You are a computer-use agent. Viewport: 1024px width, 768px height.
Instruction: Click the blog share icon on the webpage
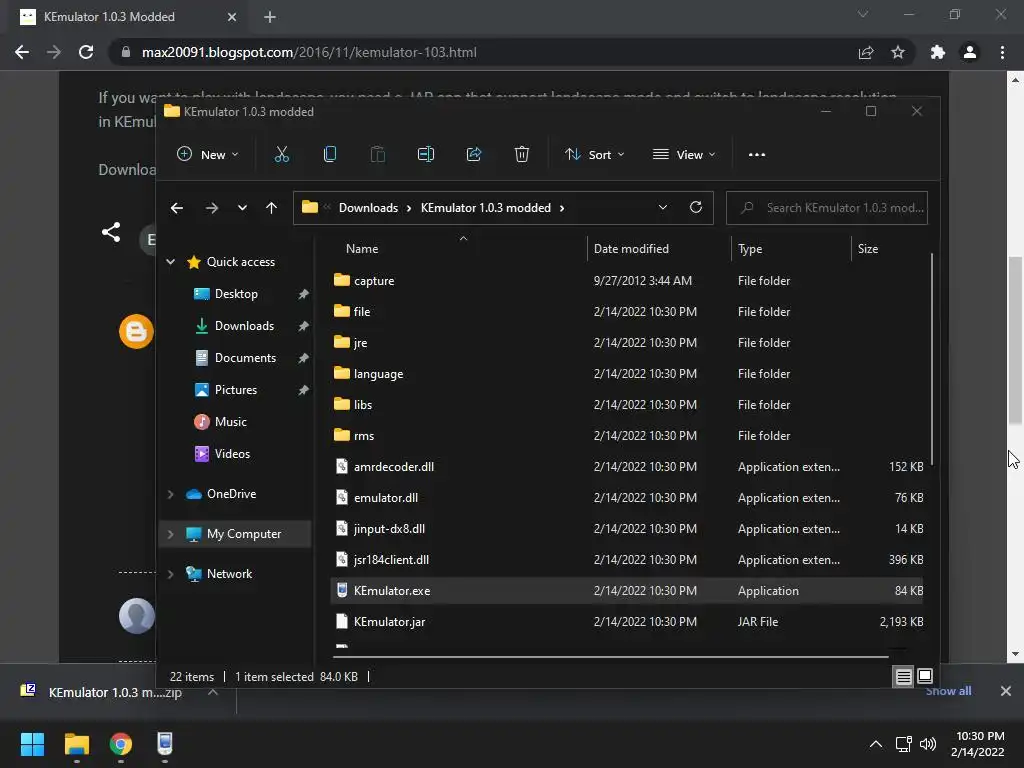[x=111, y=232]
